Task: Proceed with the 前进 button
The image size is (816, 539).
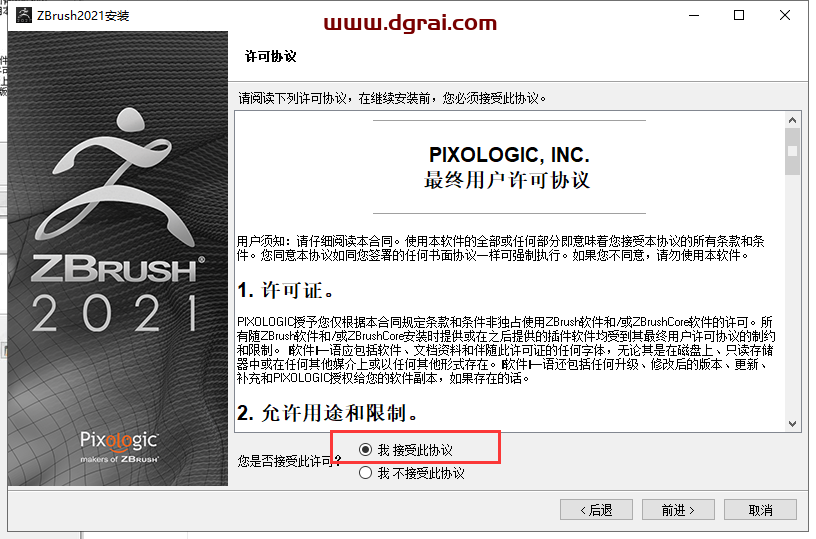Action: tap(678, 510)
